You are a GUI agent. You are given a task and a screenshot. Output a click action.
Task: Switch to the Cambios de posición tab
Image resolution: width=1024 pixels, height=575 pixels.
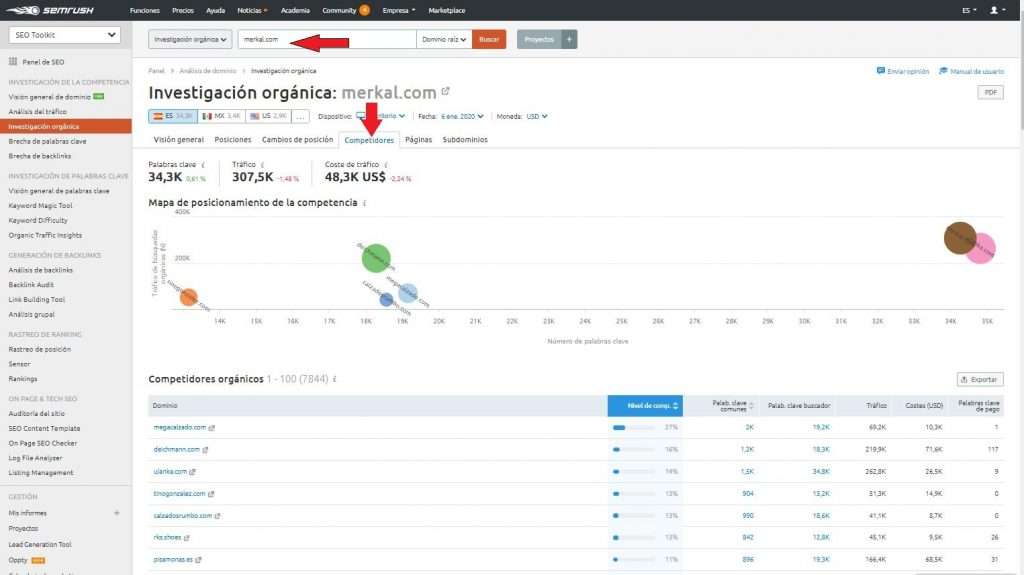tap(297, 140)
